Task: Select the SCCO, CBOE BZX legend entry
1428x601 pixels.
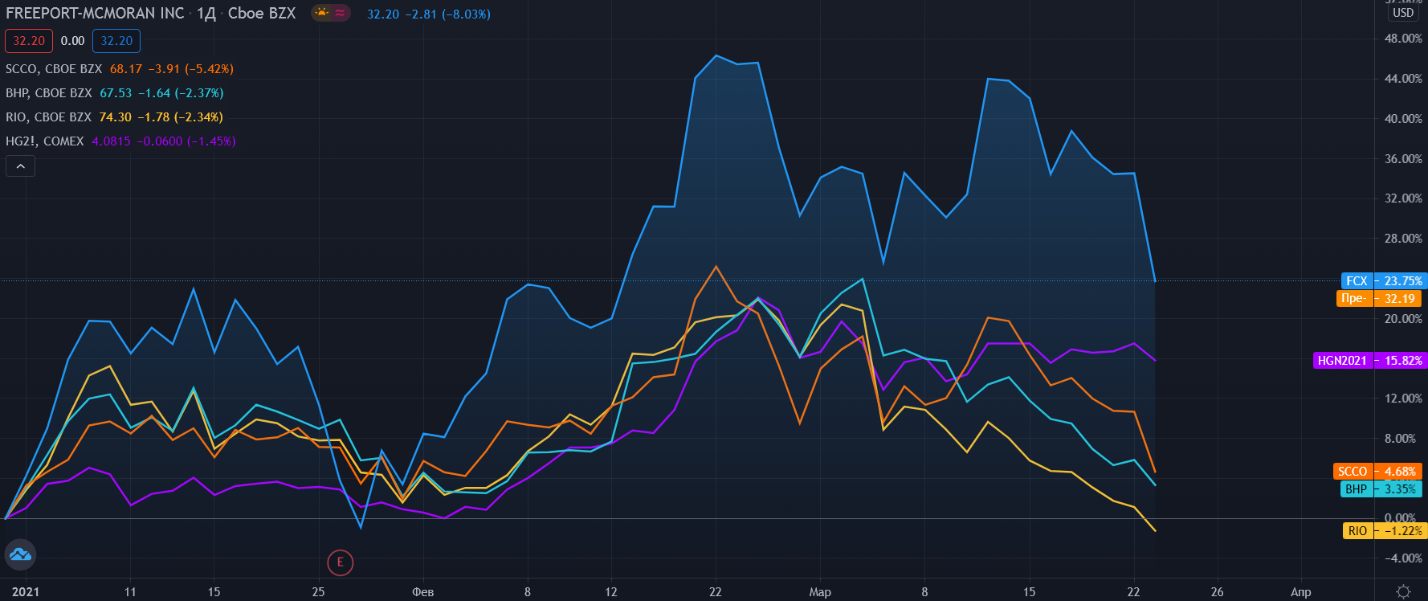Action: pos(54,69)
